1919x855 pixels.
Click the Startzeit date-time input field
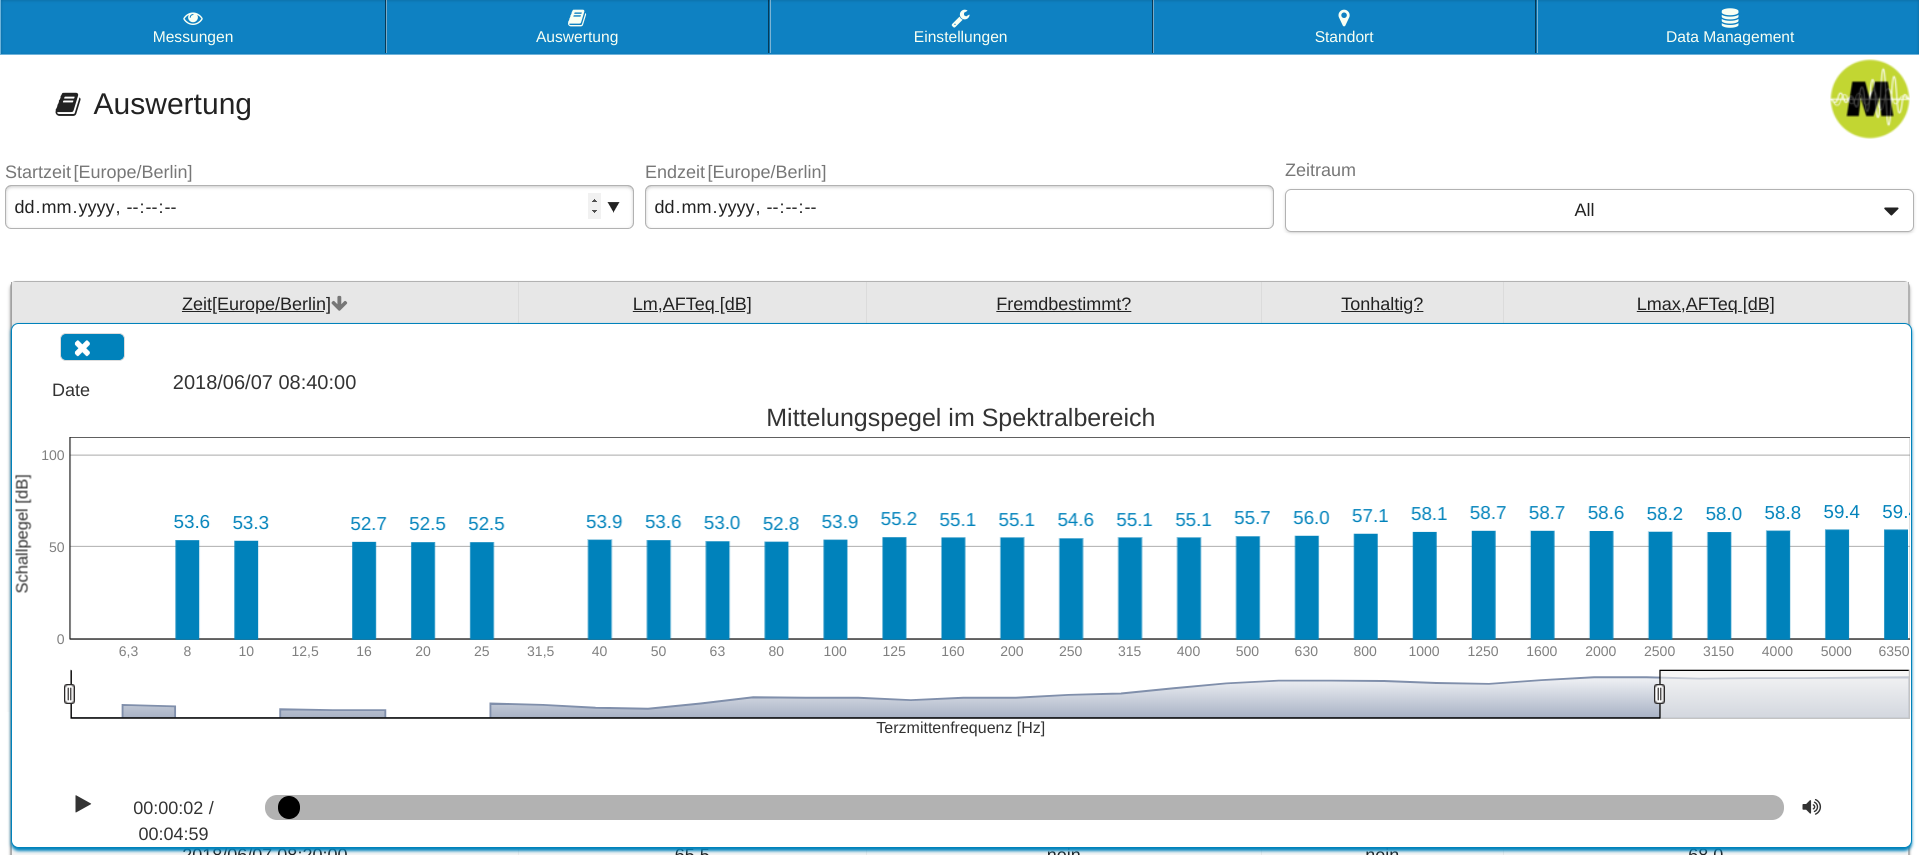(x=319, y=207)
